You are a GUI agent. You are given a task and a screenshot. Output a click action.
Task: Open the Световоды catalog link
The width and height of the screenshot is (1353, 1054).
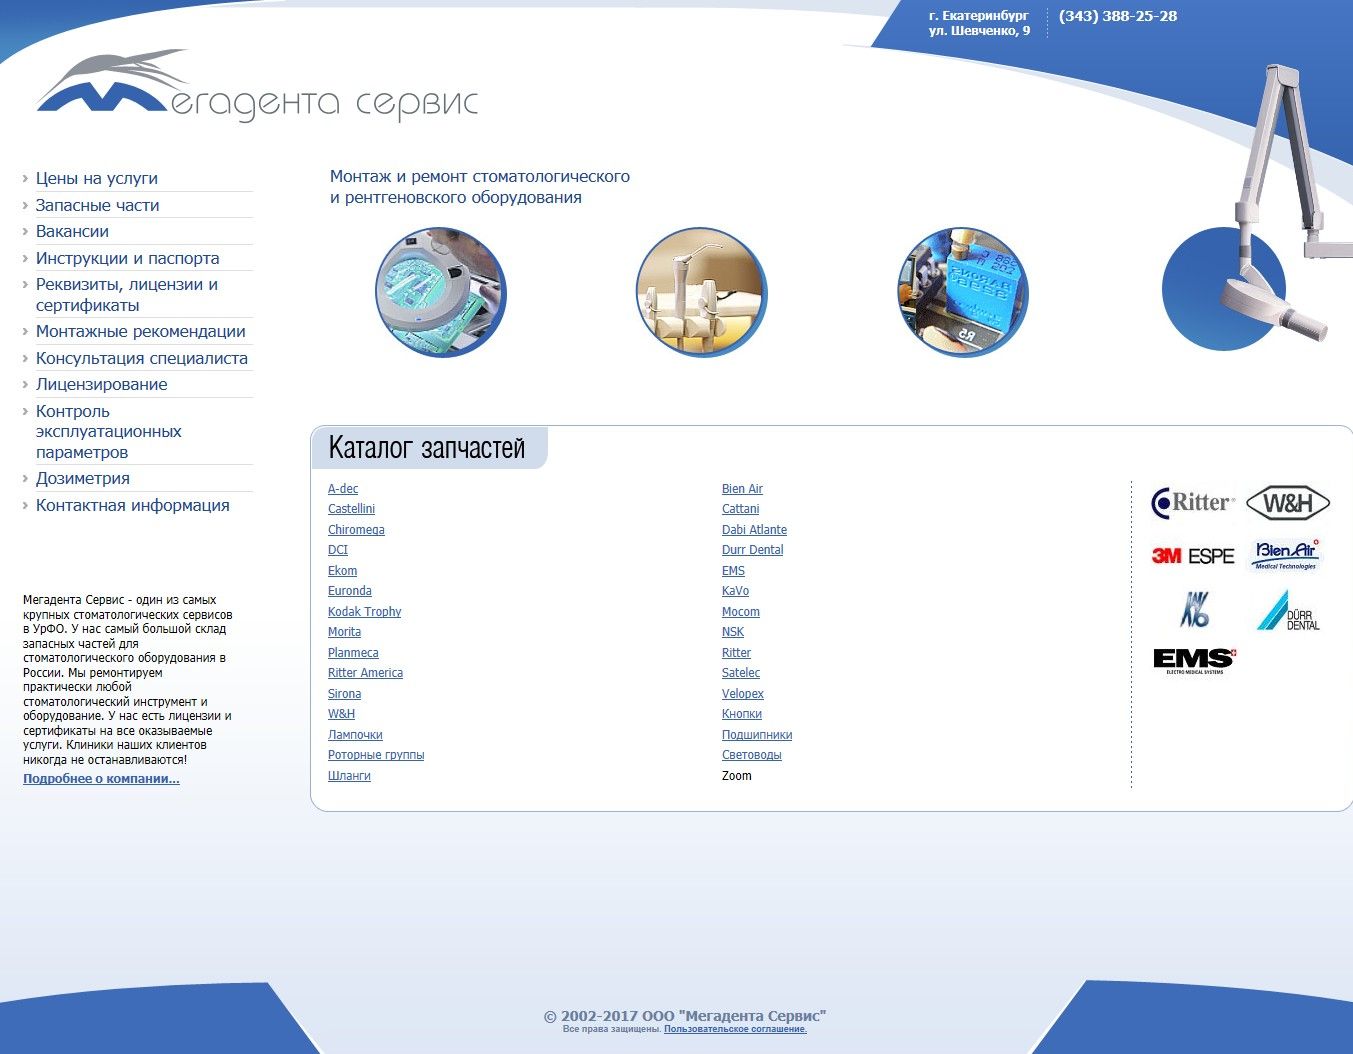752,755
